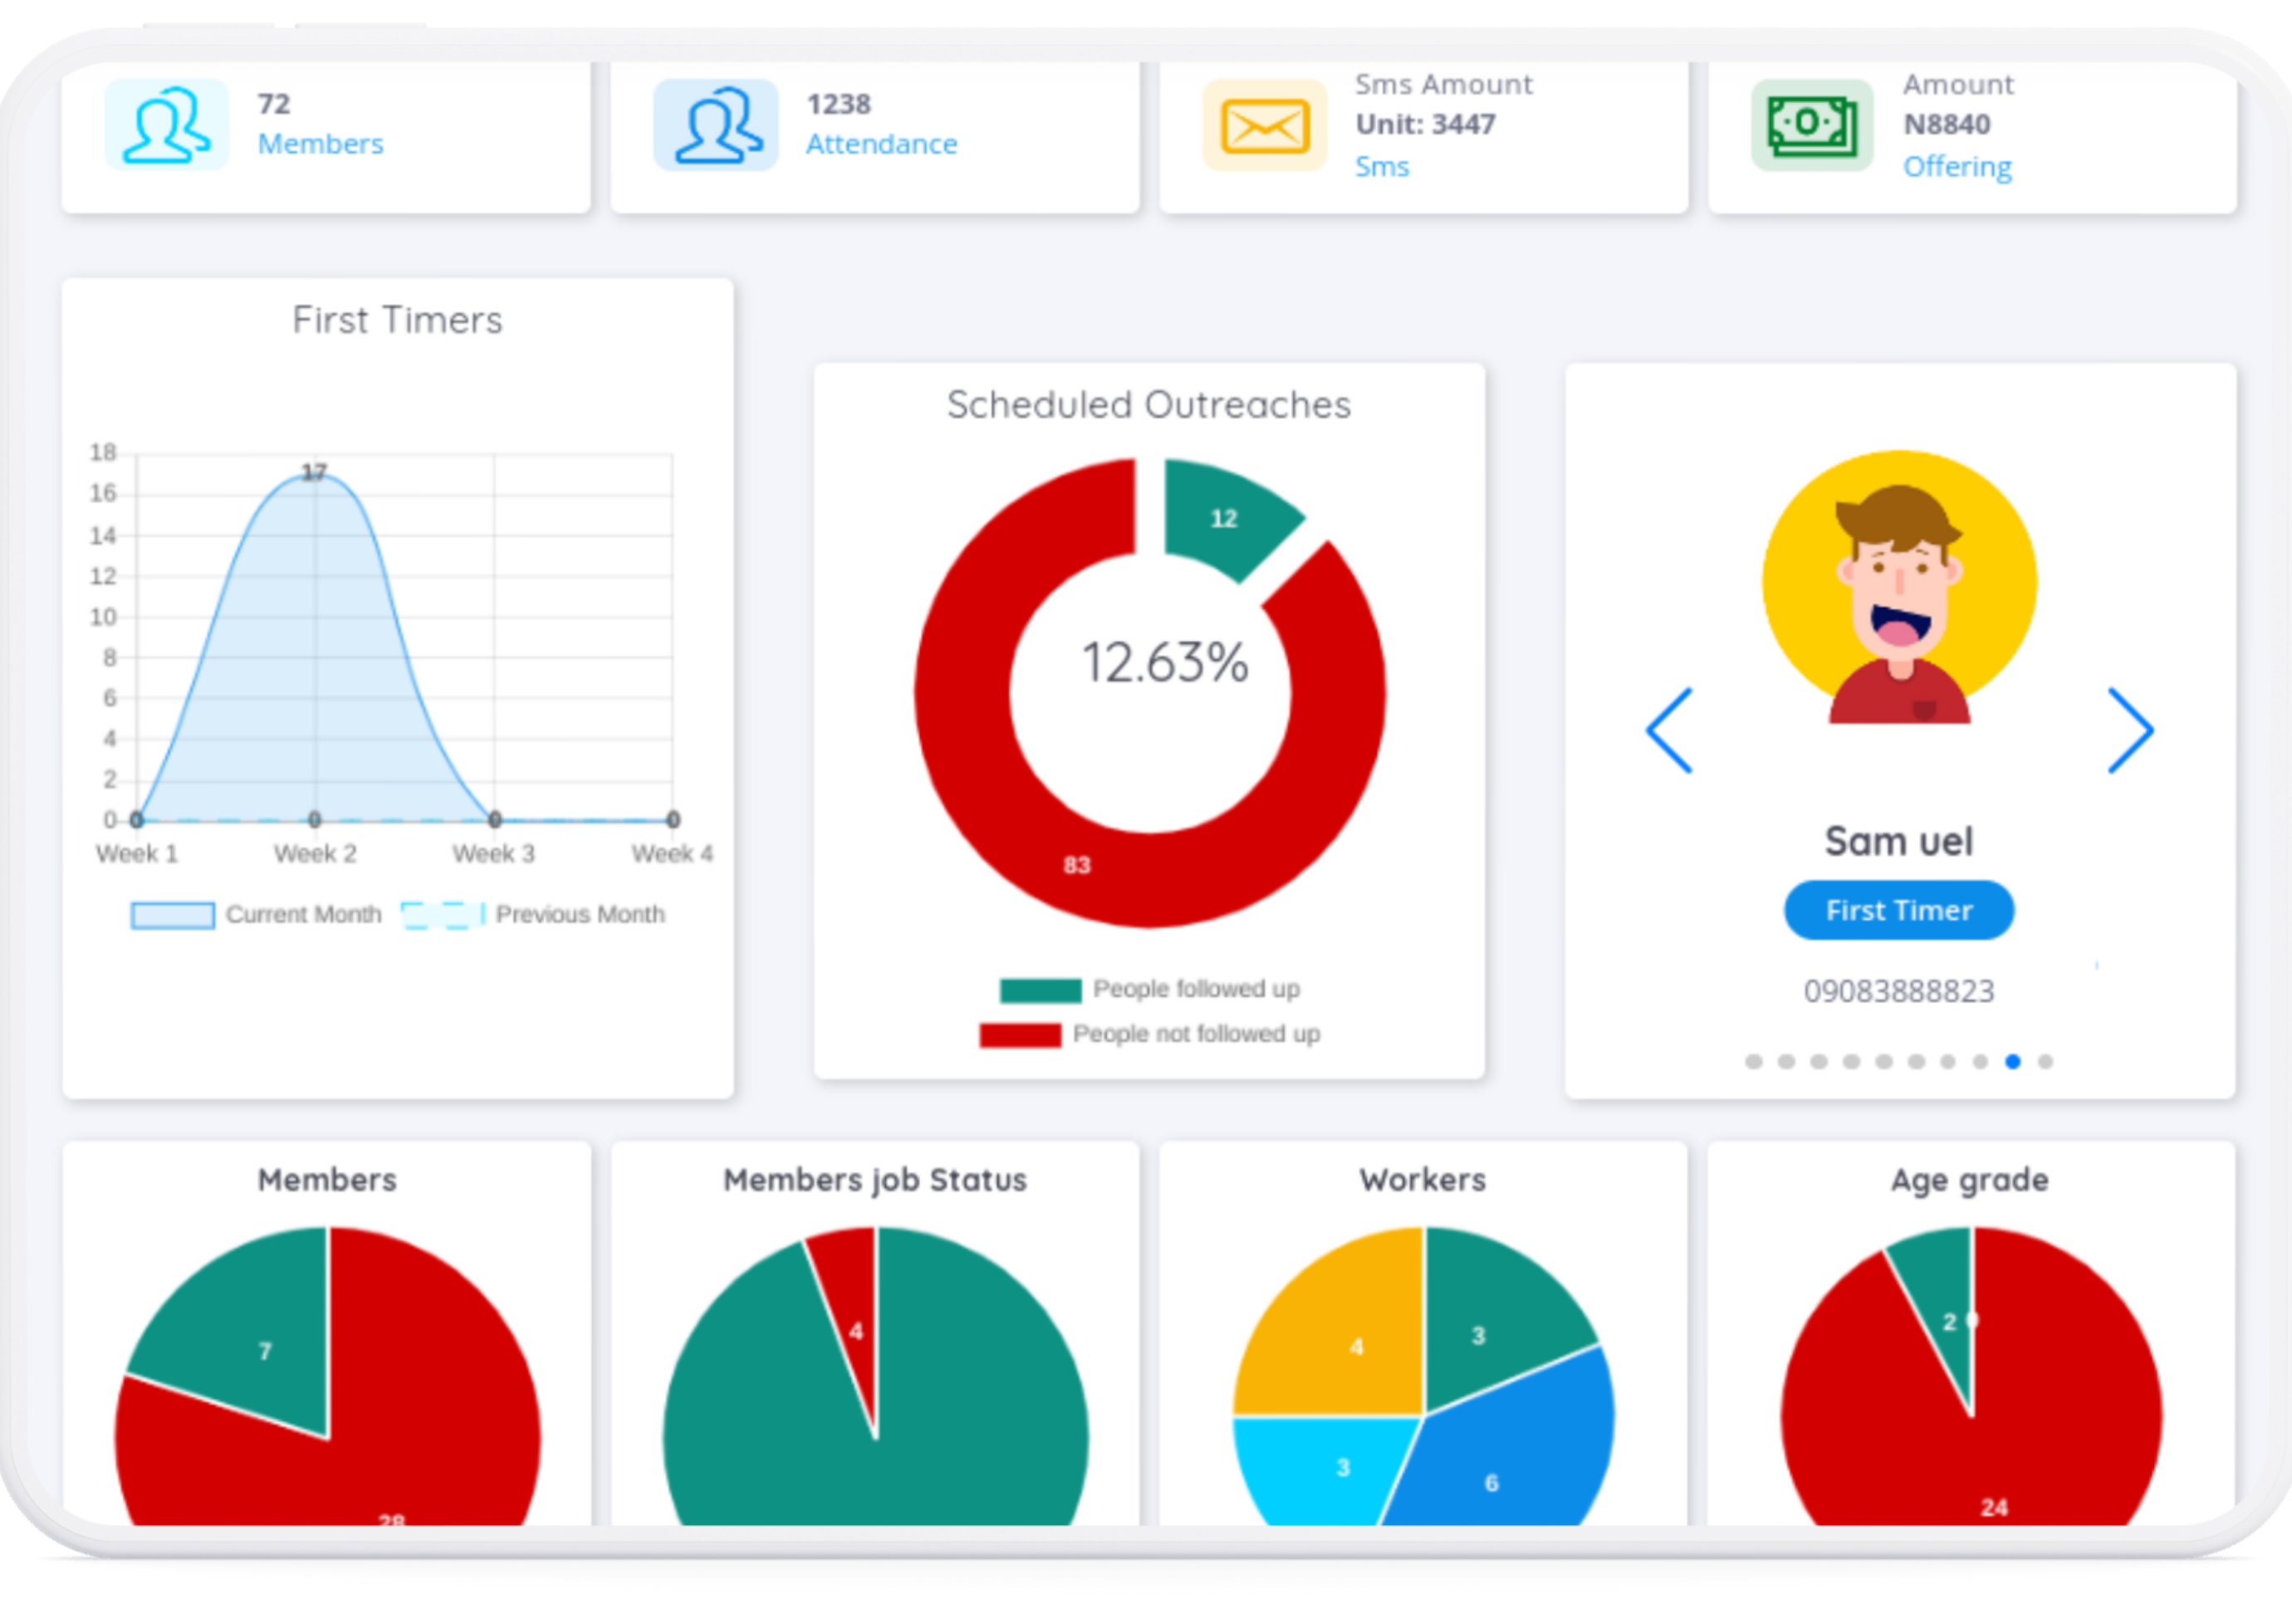Click Sam uel's avatar picture
The image size is (2292, 1624).
[1899, 588]
